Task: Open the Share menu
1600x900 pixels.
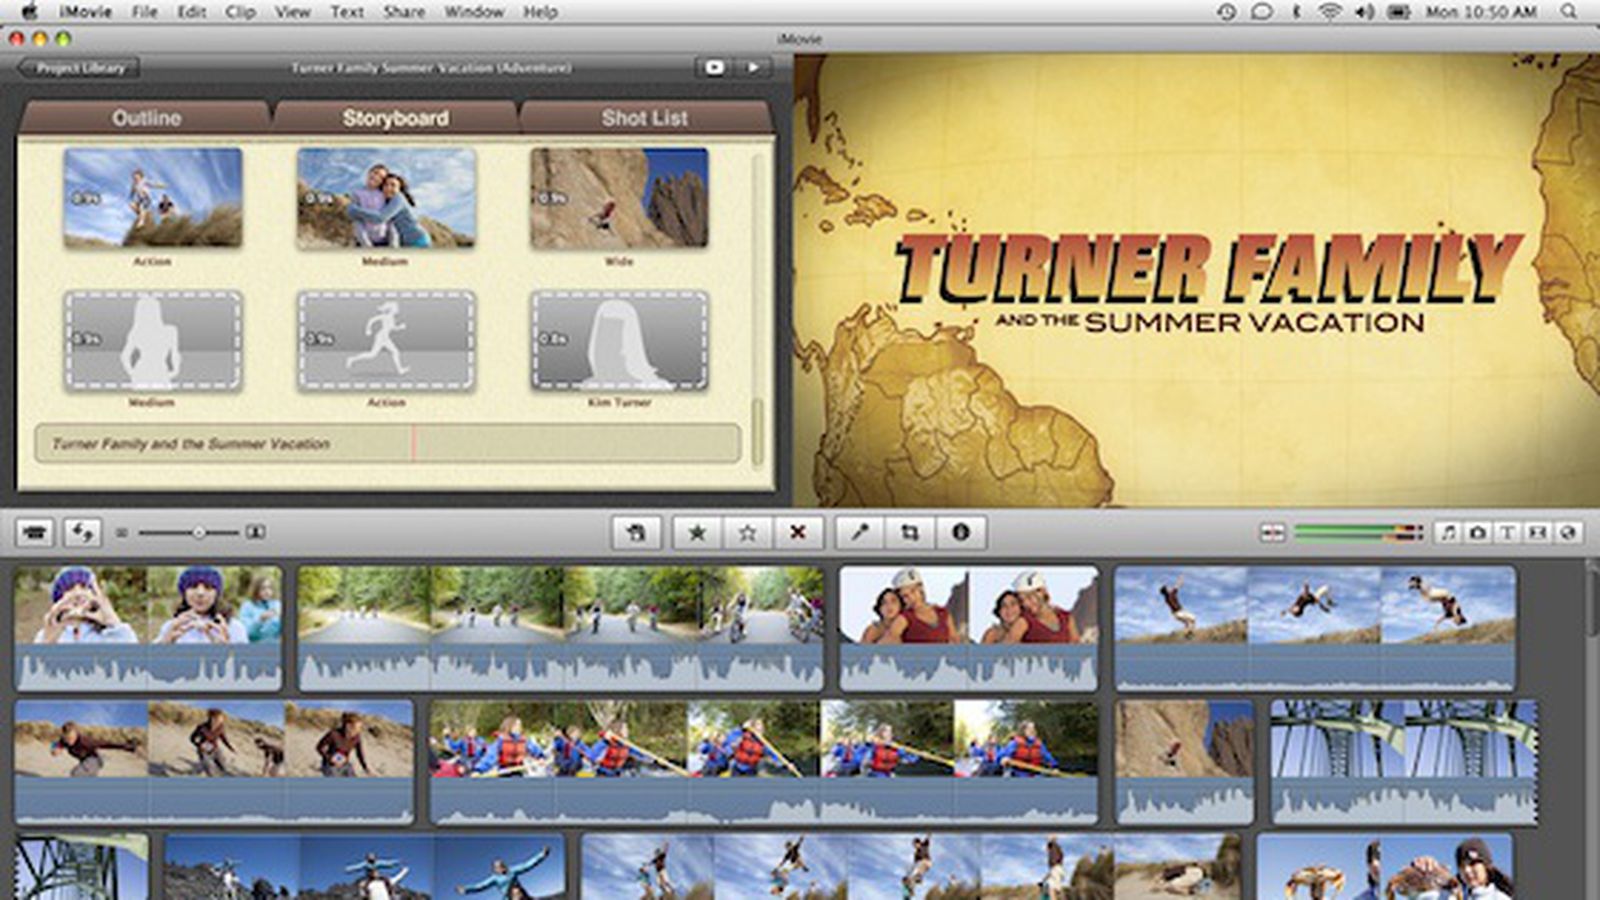Action: 404,12
